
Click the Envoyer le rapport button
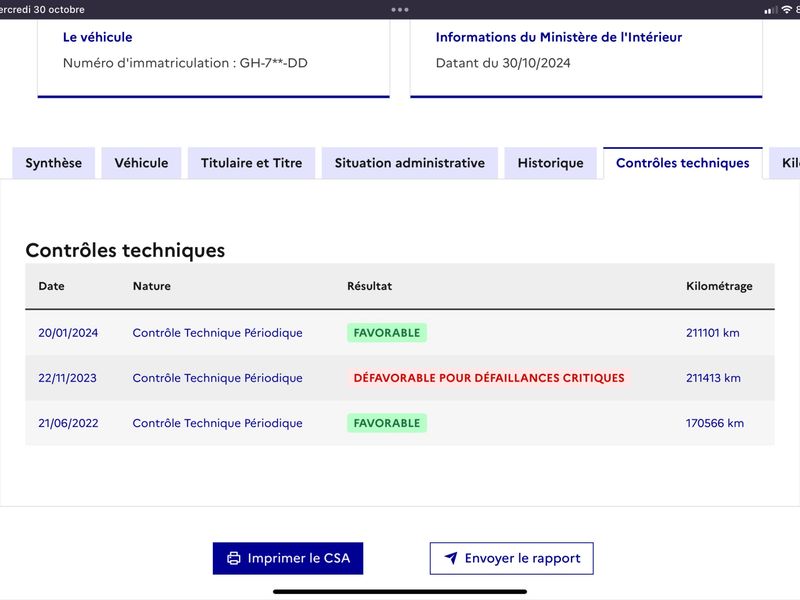511,558
